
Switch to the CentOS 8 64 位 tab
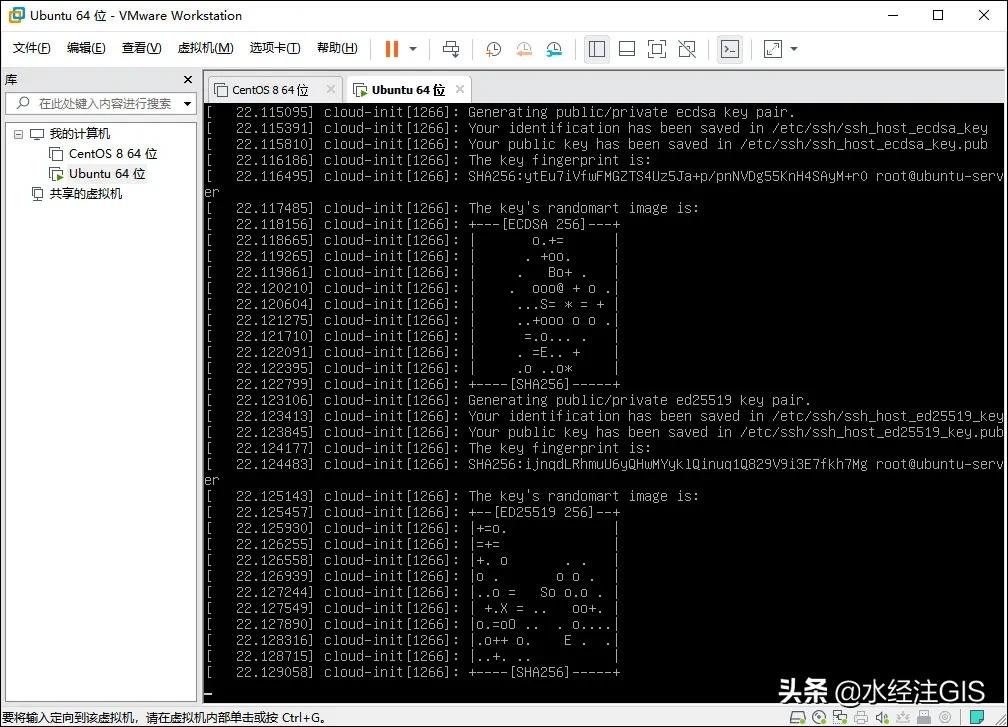tap(268, 88)
